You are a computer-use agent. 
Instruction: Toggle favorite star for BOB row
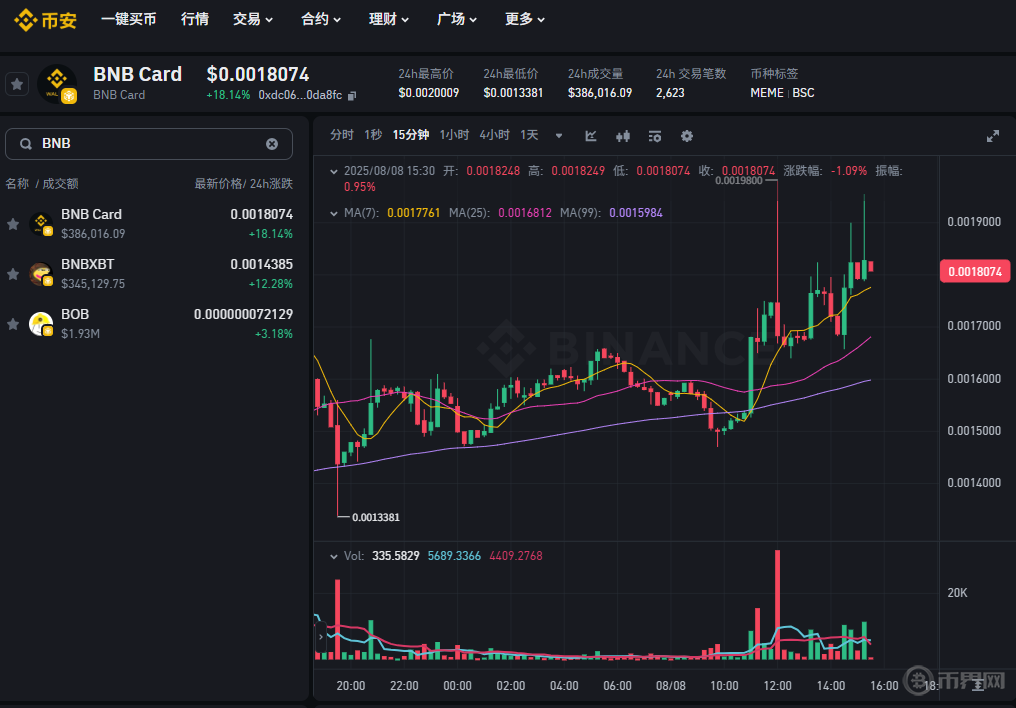[13, 324]
